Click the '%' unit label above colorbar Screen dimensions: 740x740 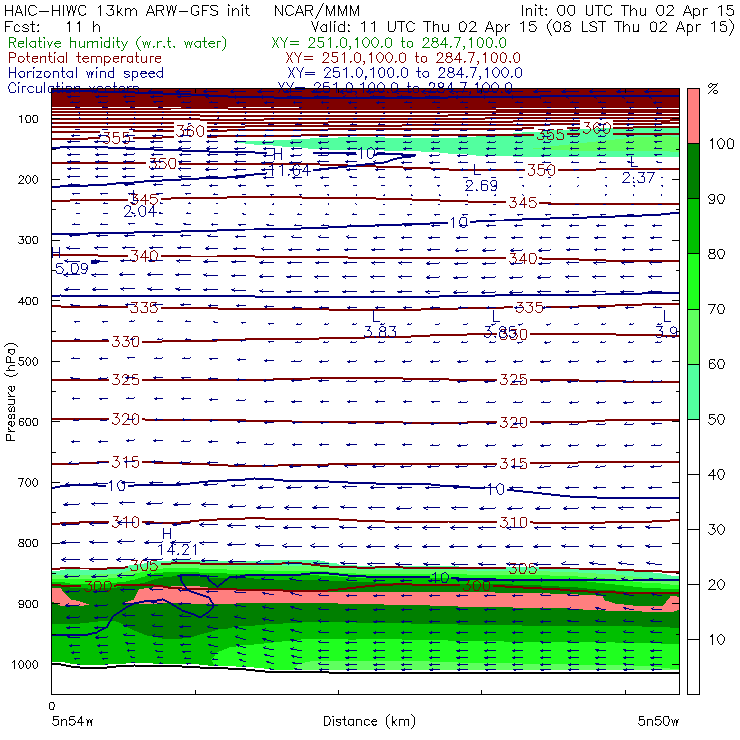point(713,89)
